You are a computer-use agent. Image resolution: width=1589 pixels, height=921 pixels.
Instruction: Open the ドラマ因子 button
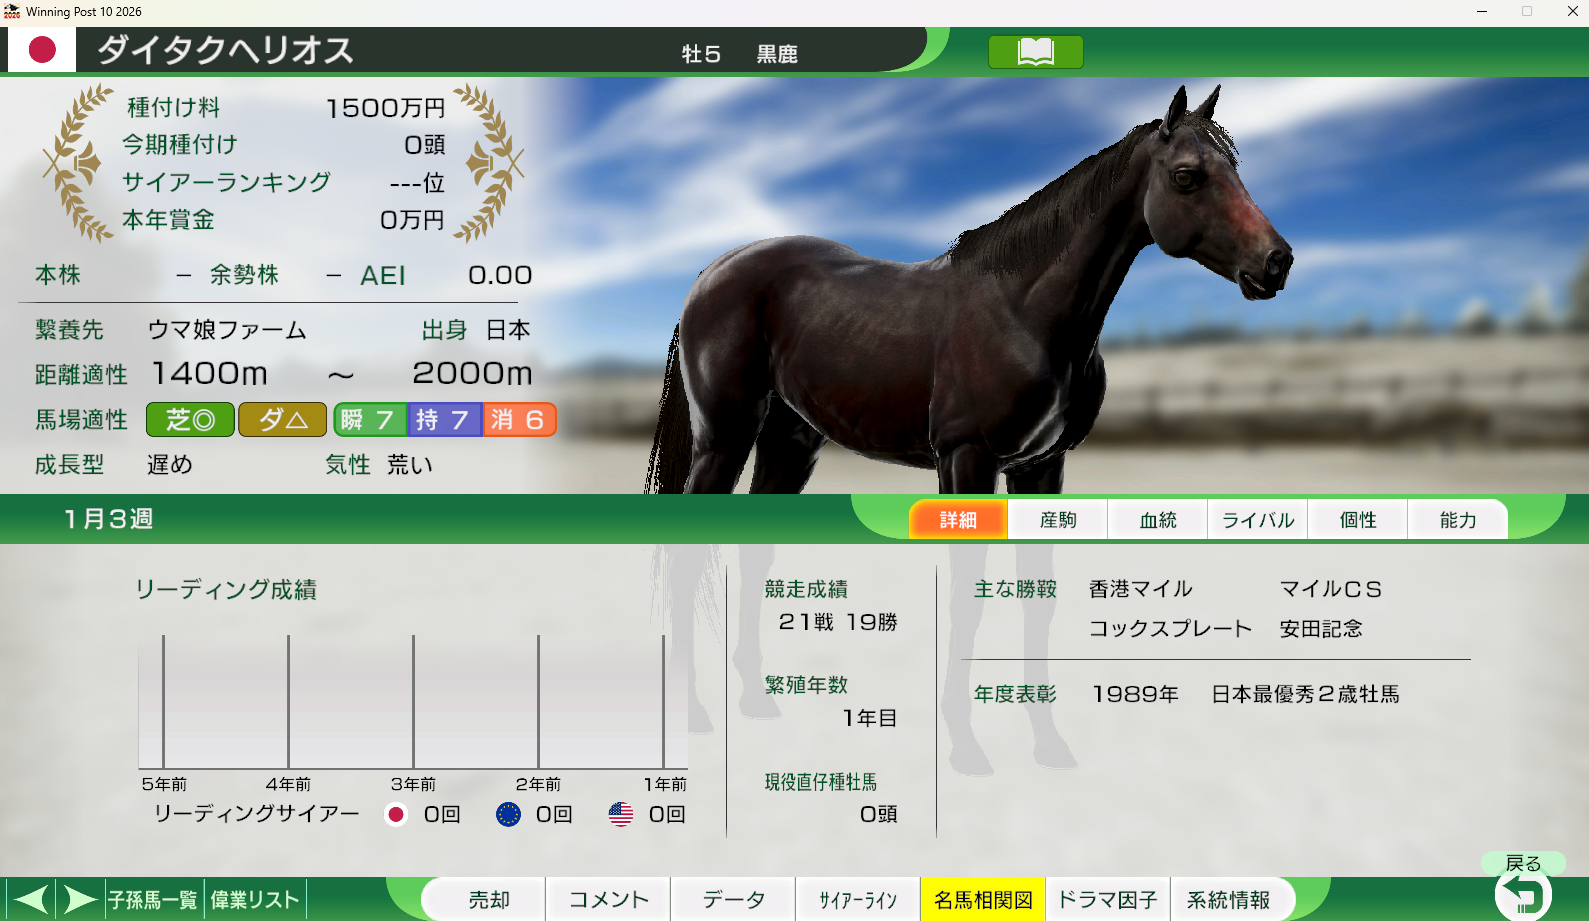tap(1108, 900)
